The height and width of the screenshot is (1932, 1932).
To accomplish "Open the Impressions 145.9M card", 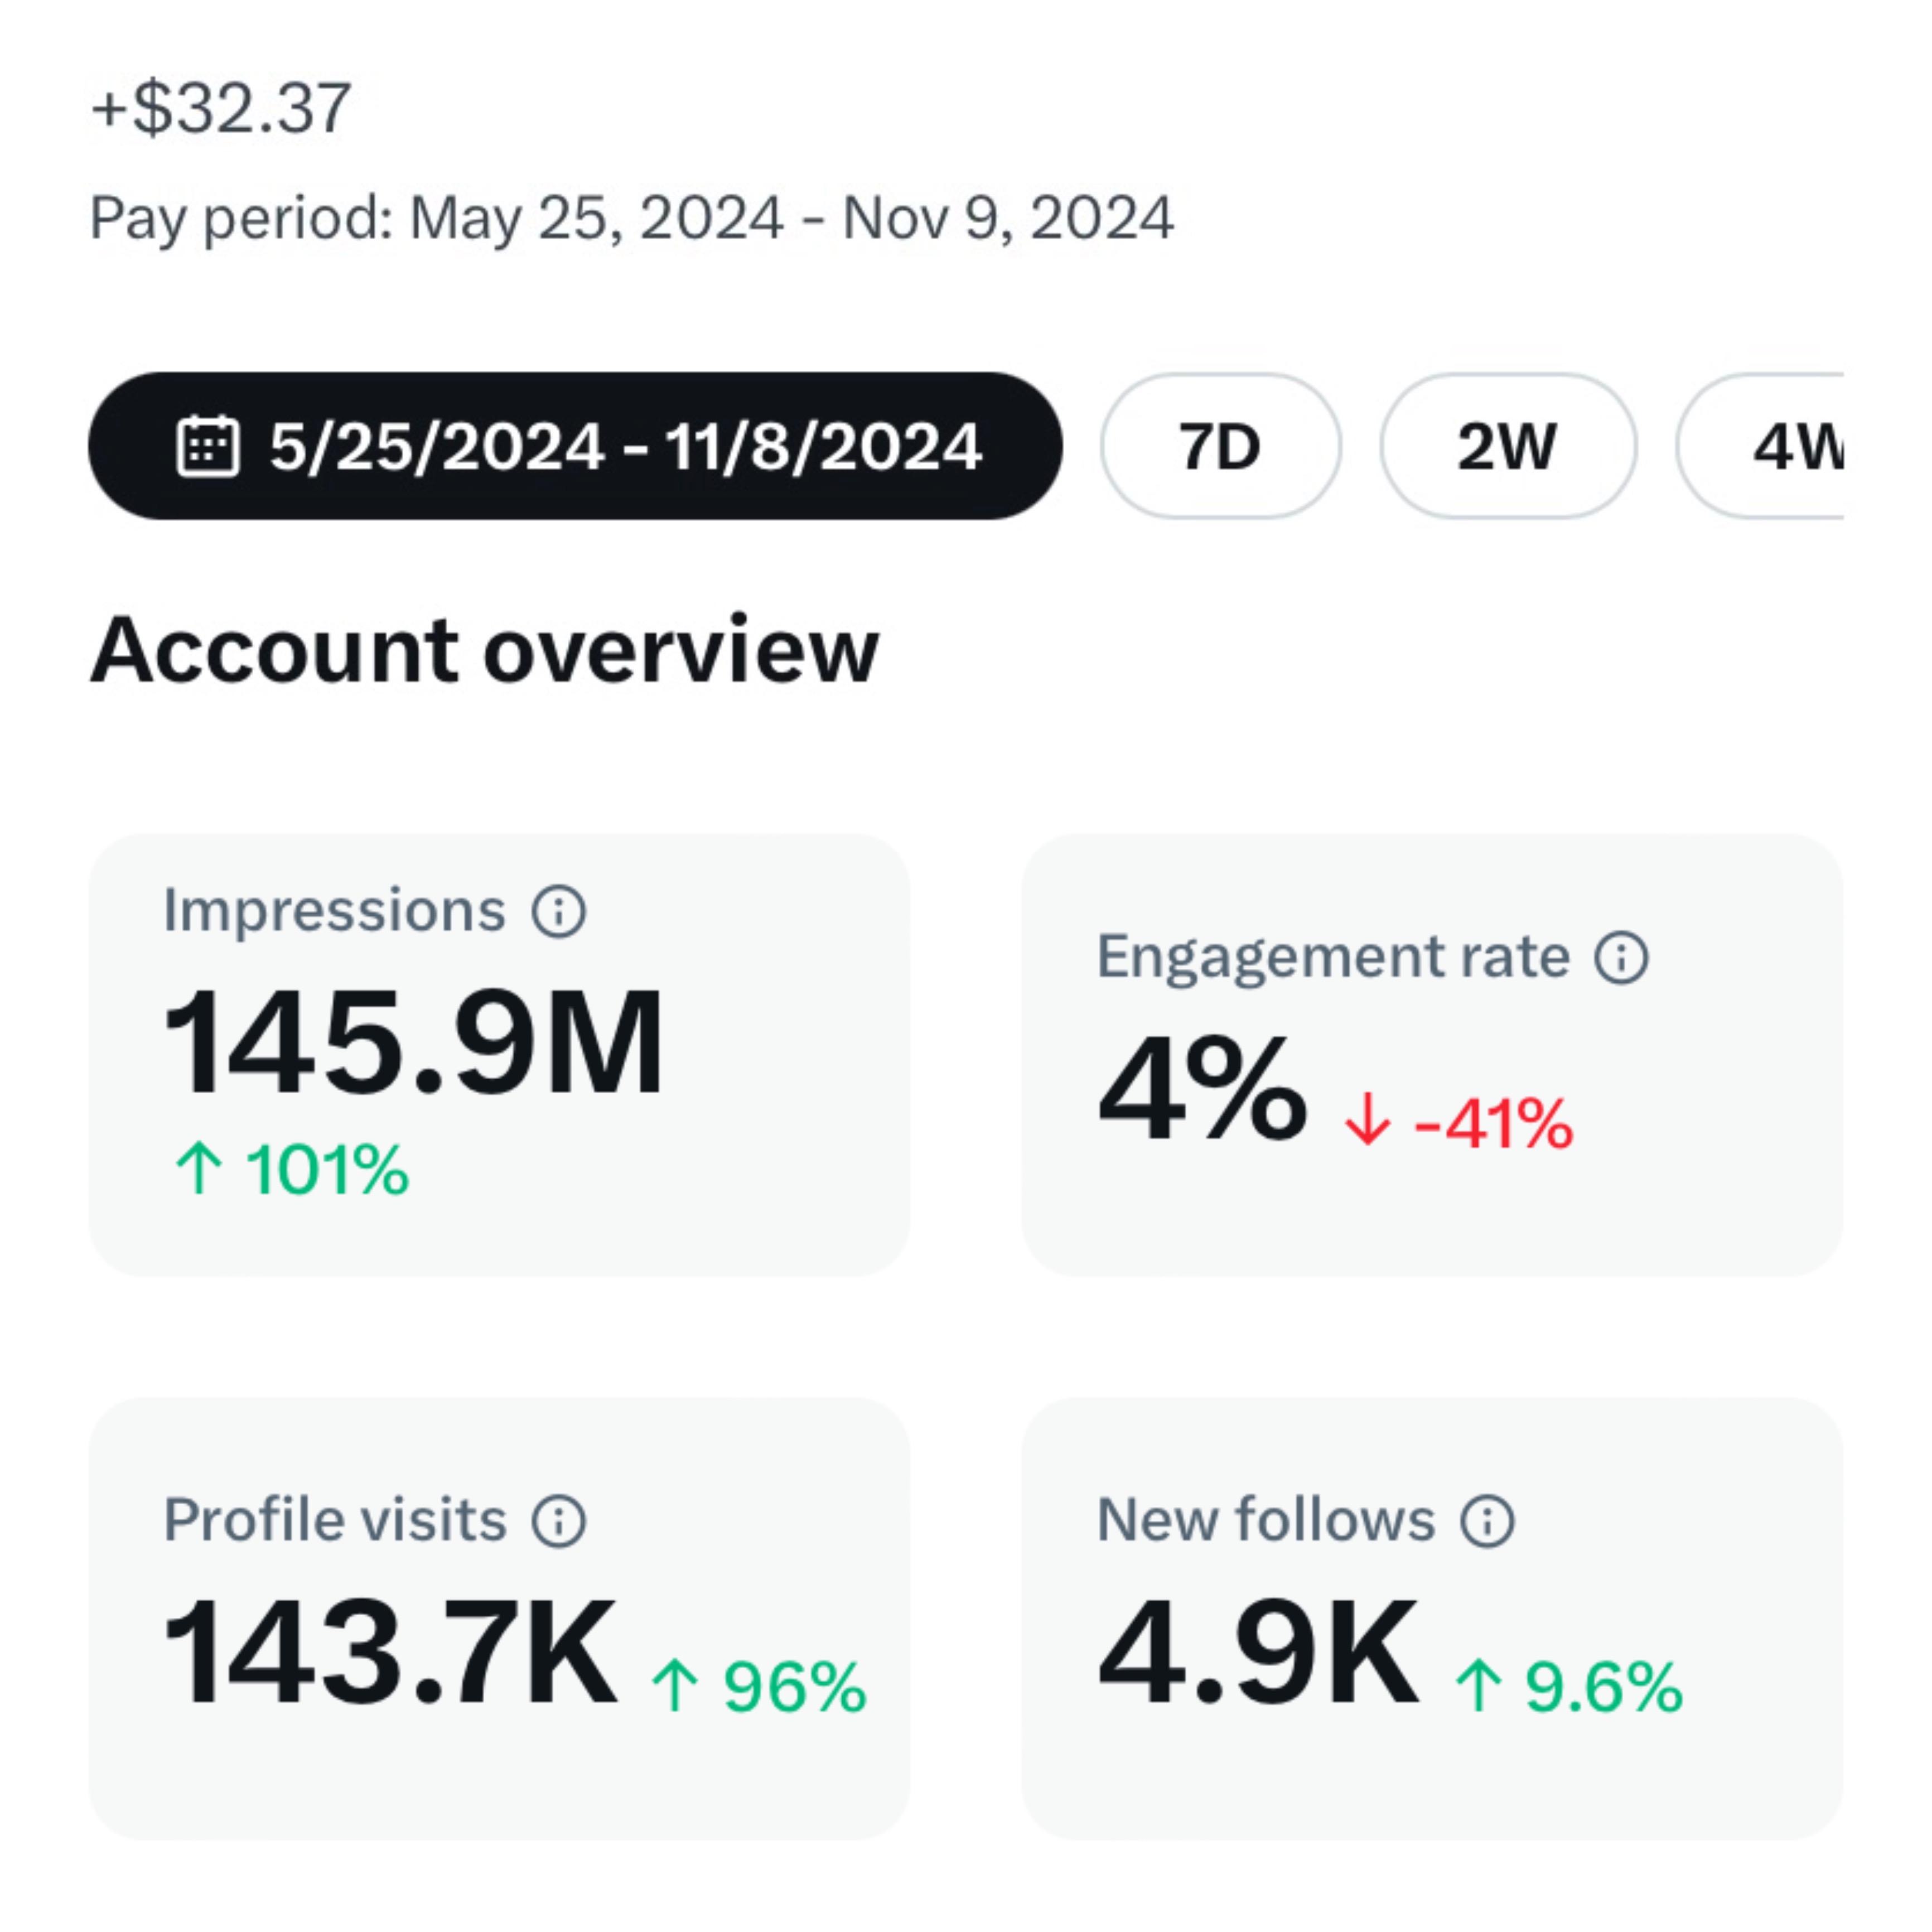I will point(499,1054).
